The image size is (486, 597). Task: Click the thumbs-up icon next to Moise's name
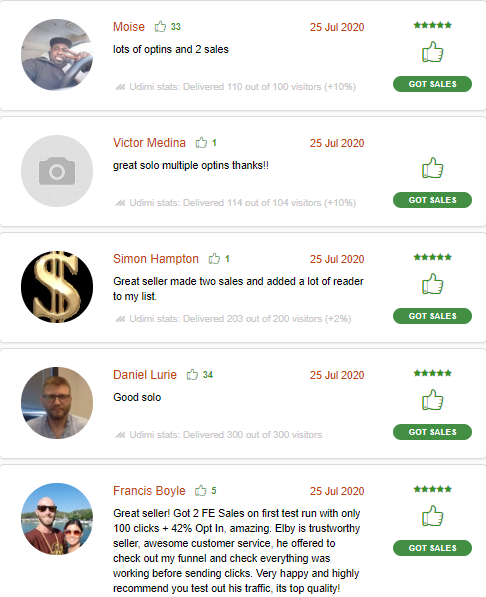coord(160,27)
